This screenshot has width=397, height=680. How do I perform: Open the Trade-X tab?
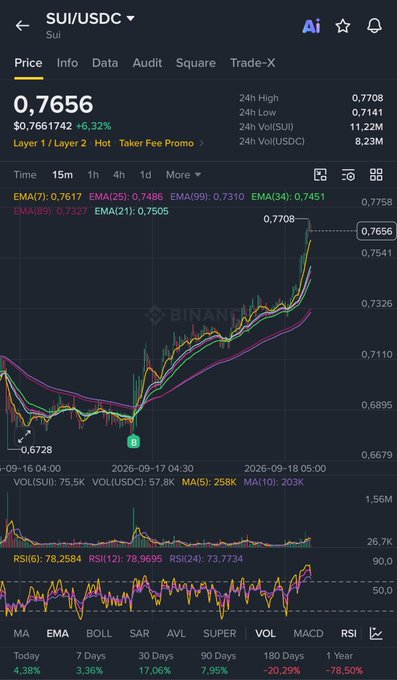click(253, 63)
